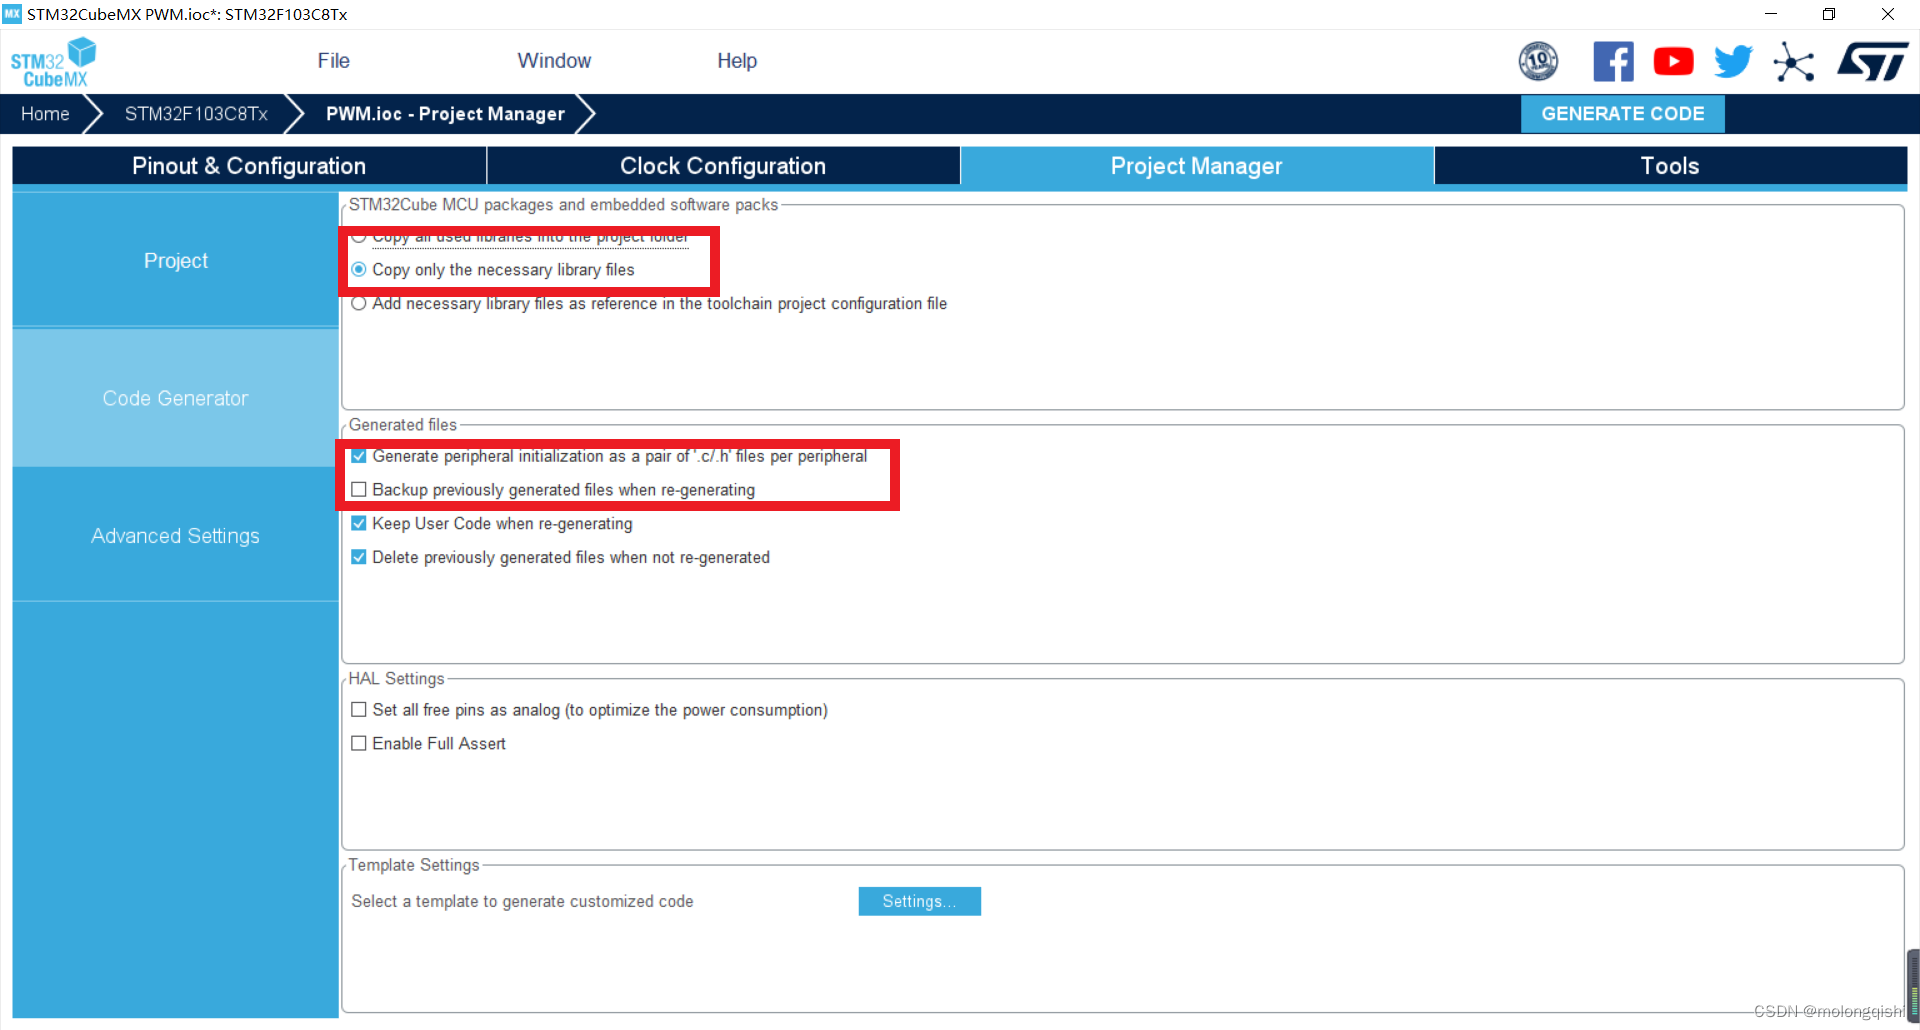
Task: Open the Project side section
Action: (176, 261)
